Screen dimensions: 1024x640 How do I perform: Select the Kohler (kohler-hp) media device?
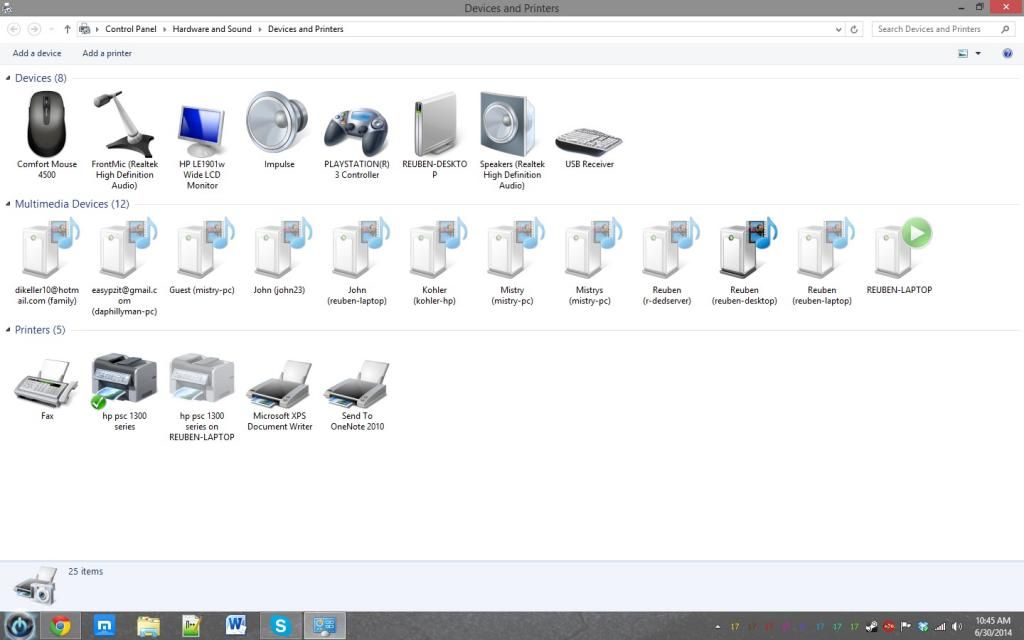pyautogui.click(x=434, y=261)
